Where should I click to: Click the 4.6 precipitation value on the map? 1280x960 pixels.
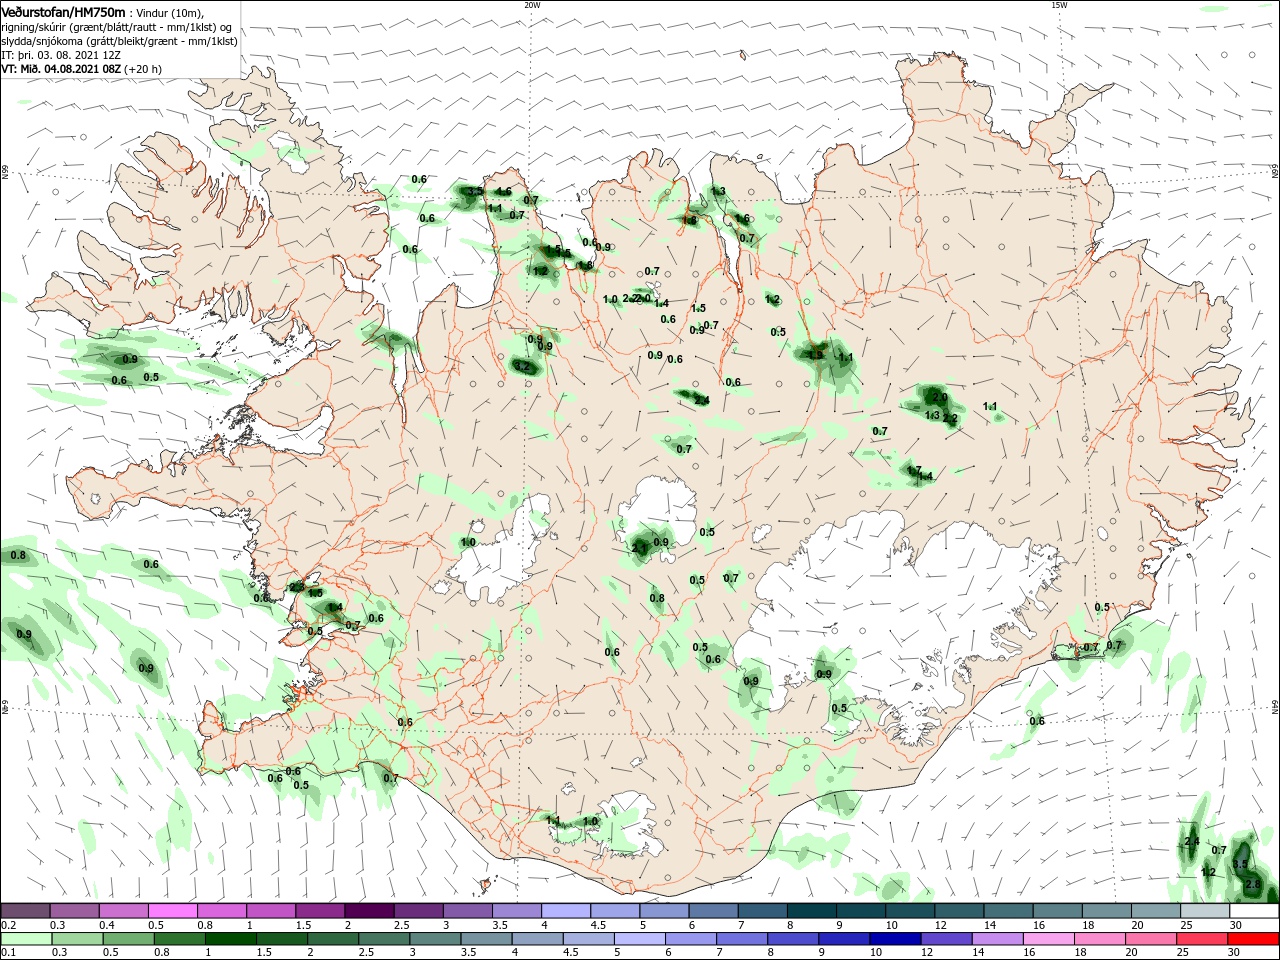504,192
